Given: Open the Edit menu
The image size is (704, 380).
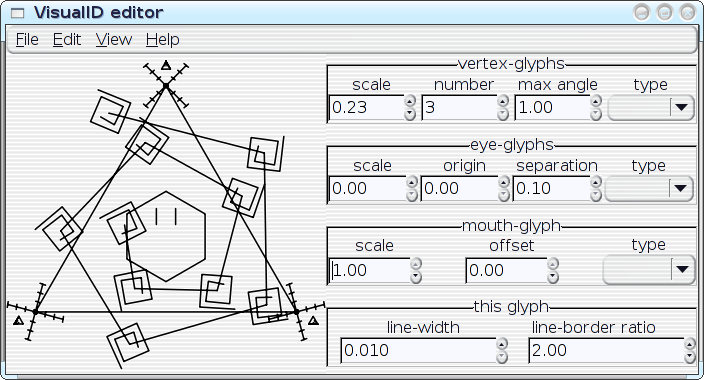Looking at the screenshot, I should tap(67, 40).
